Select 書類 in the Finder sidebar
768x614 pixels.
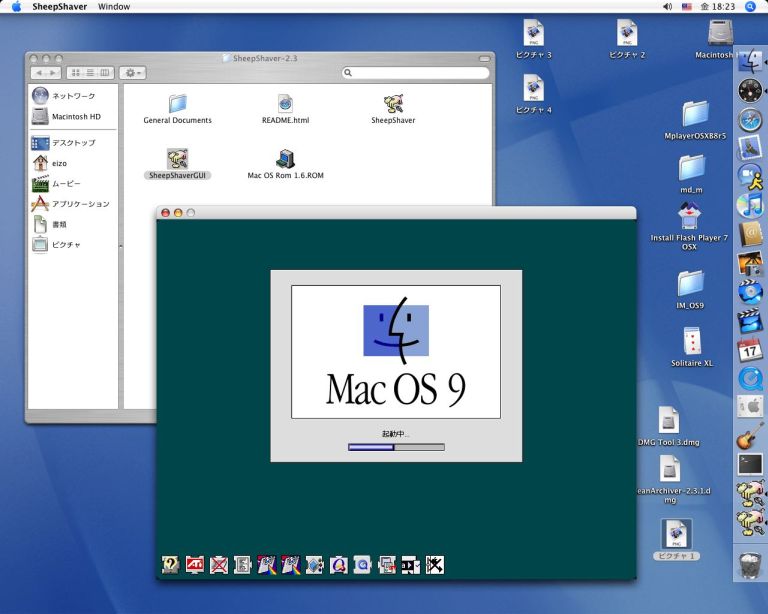(72, 224)
